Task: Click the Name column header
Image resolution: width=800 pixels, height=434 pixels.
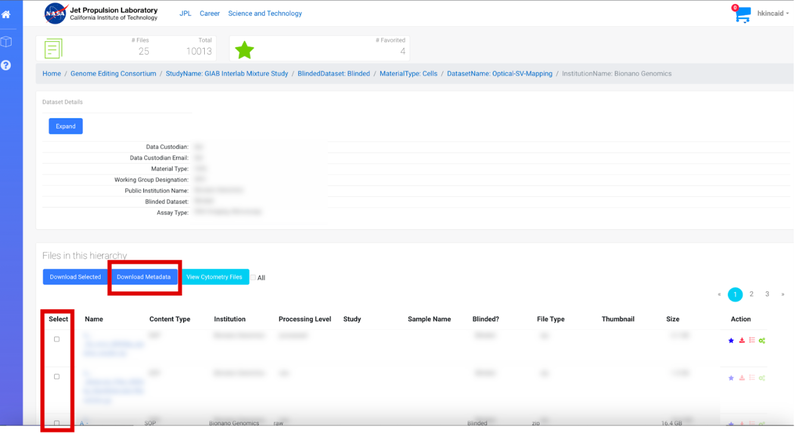Action: [x=94, y=319]
